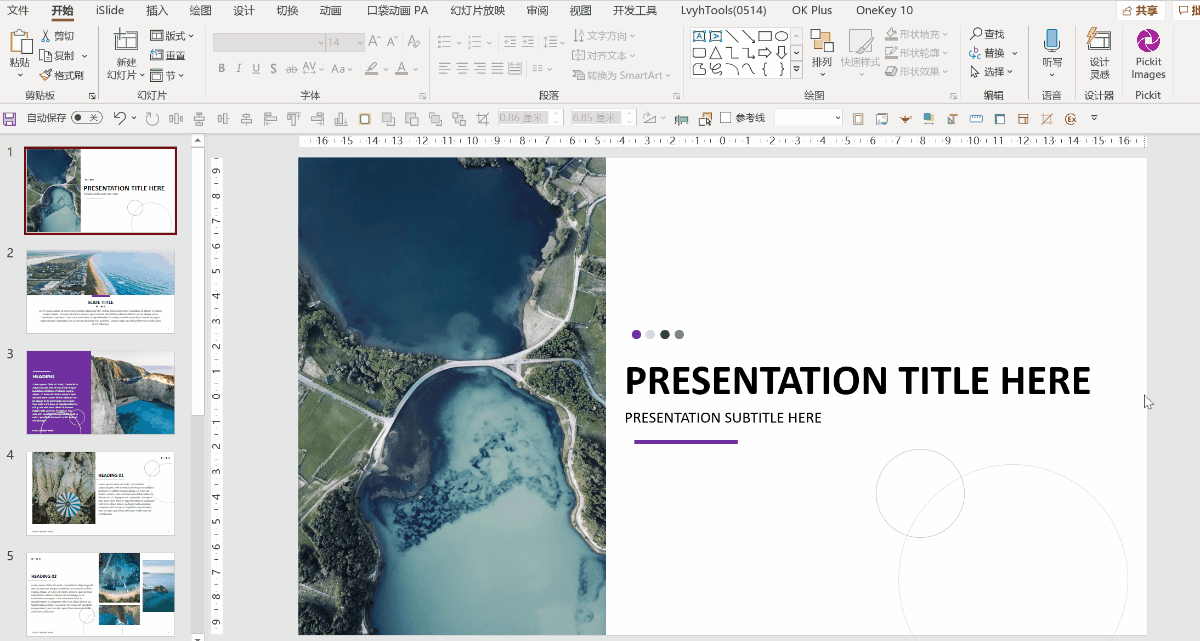Select slide 3 thumbnail with purple panel
This screenshot has width=1200, height=641.
click(x=100, y=392)
